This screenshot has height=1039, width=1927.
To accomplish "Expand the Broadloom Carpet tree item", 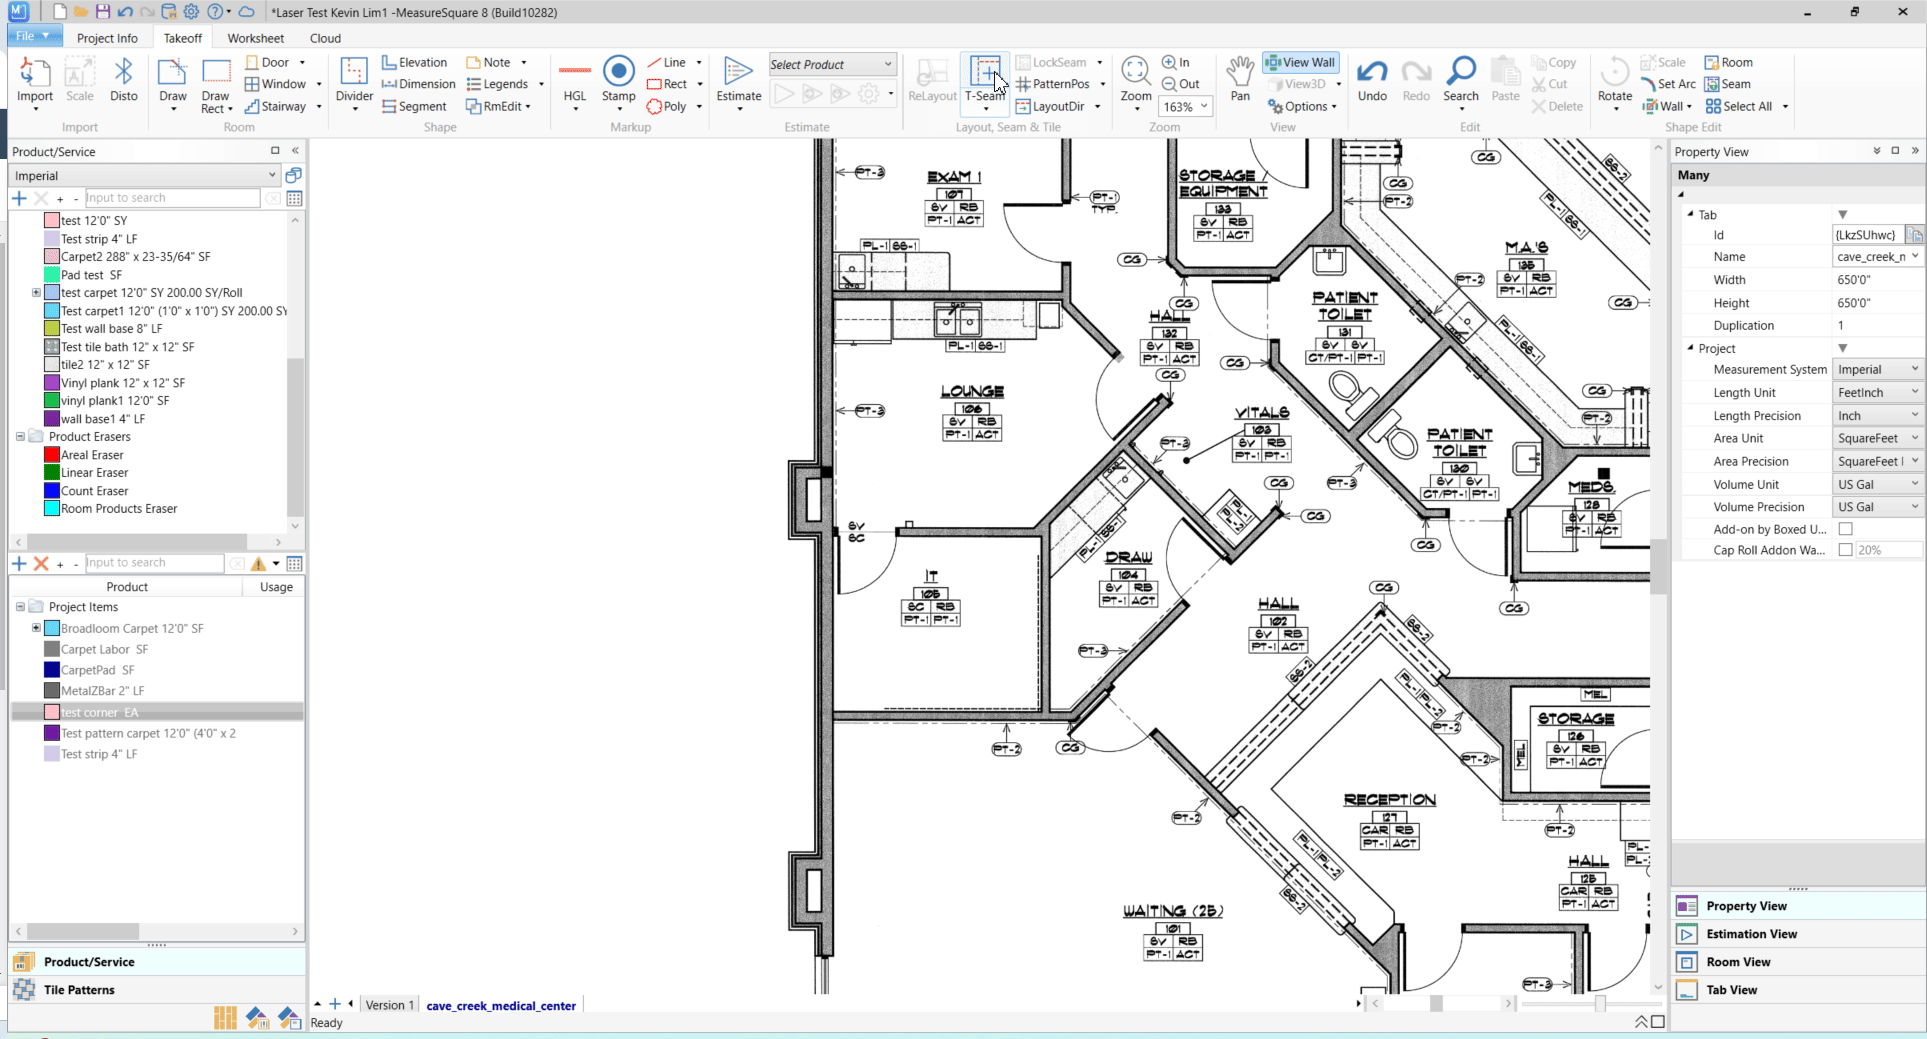I will [x=36, y=628].
